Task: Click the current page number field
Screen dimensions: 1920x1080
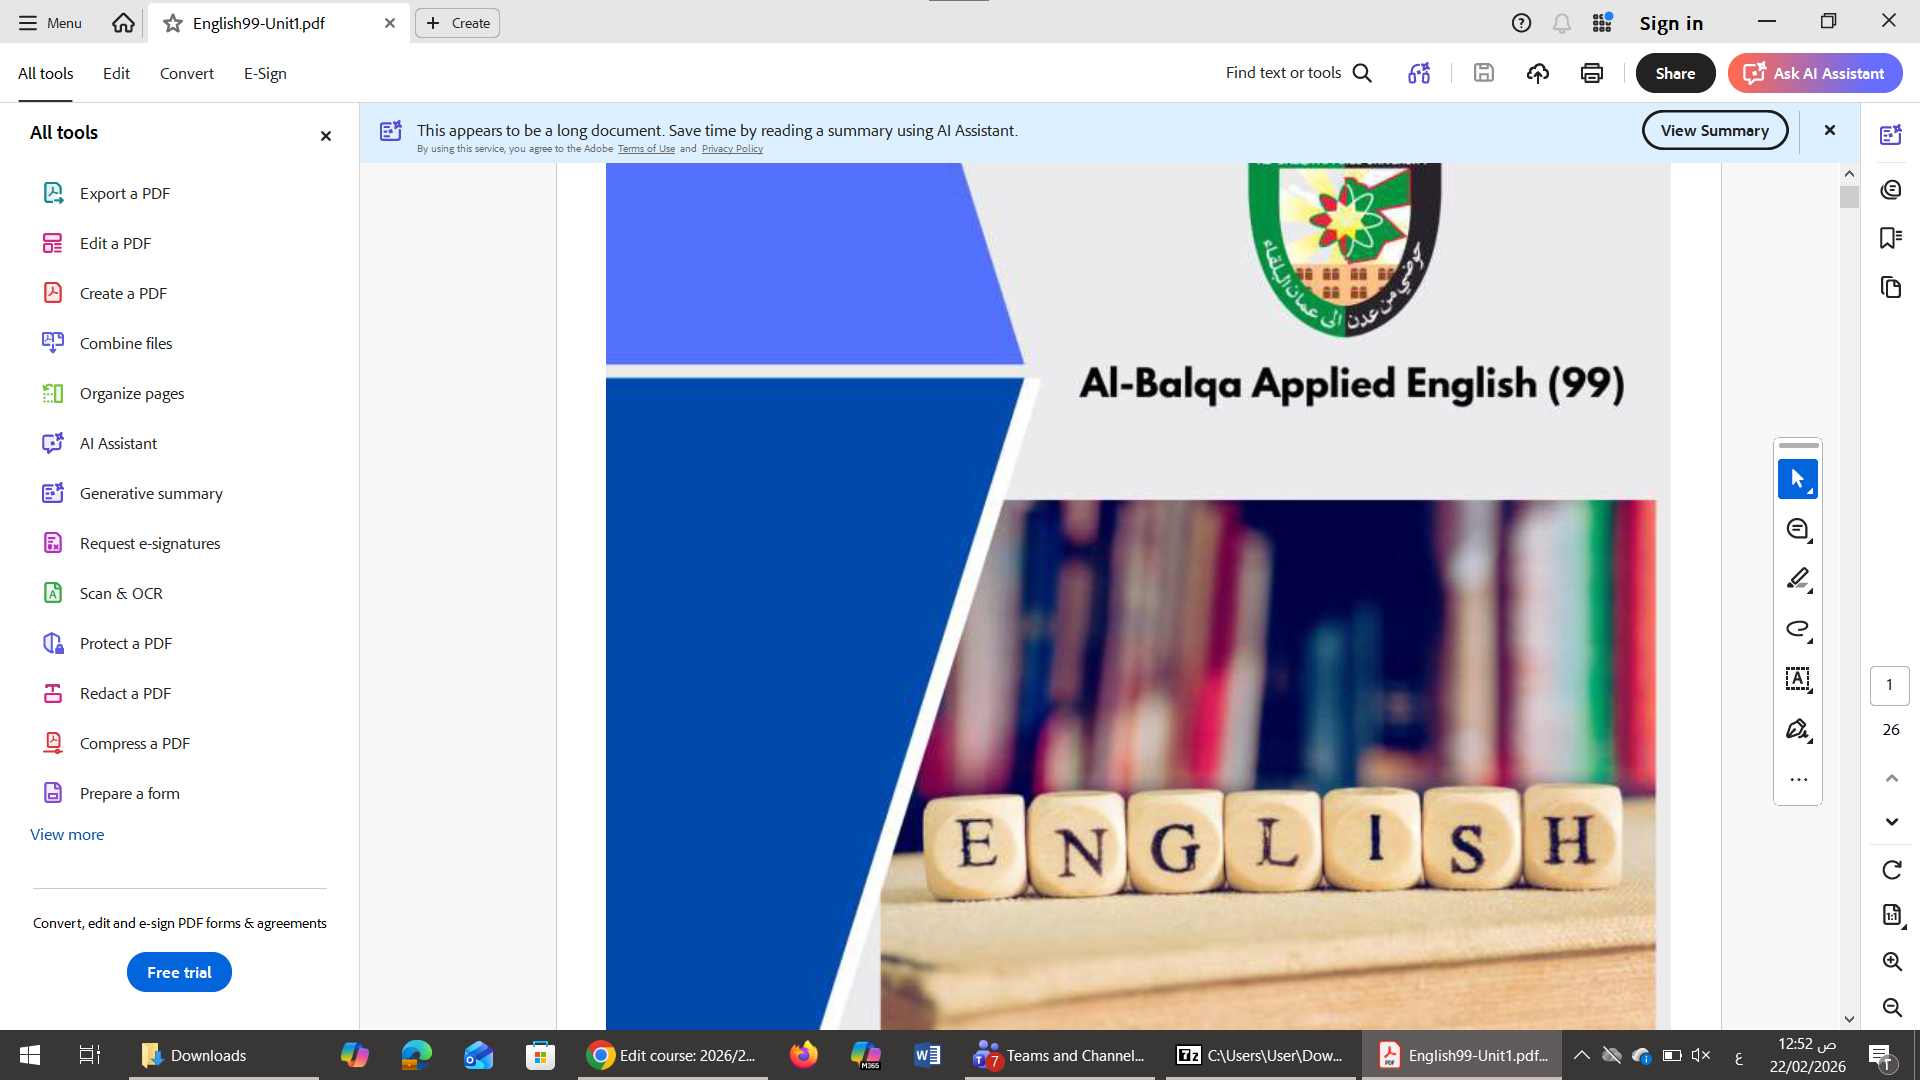Action: 1889,685
